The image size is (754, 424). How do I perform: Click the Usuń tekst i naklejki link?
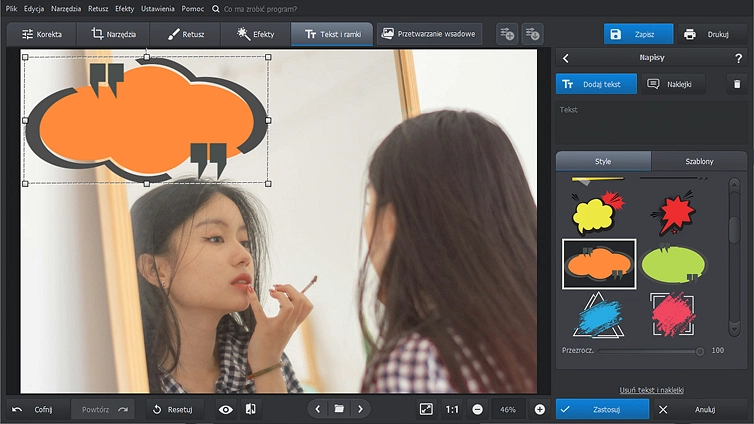click(x=651, y=390)
